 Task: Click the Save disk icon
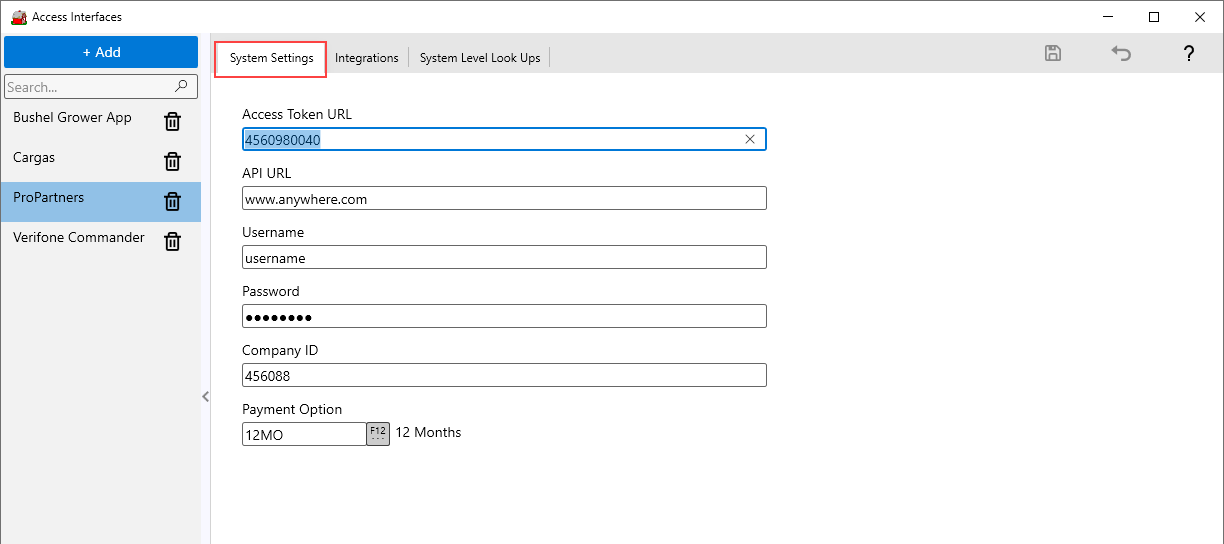click(x=1052, y=54)
